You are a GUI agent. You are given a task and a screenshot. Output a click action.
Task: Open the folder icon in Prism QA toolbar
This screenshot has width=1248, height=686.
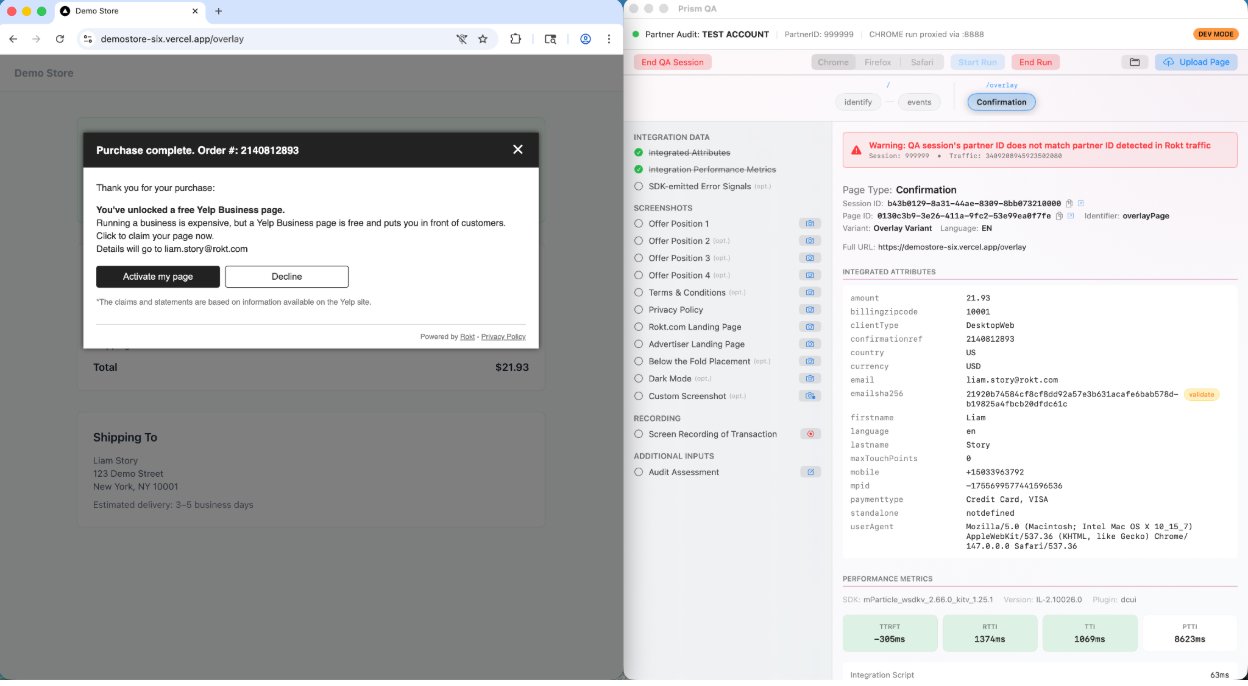(1135, 62)
